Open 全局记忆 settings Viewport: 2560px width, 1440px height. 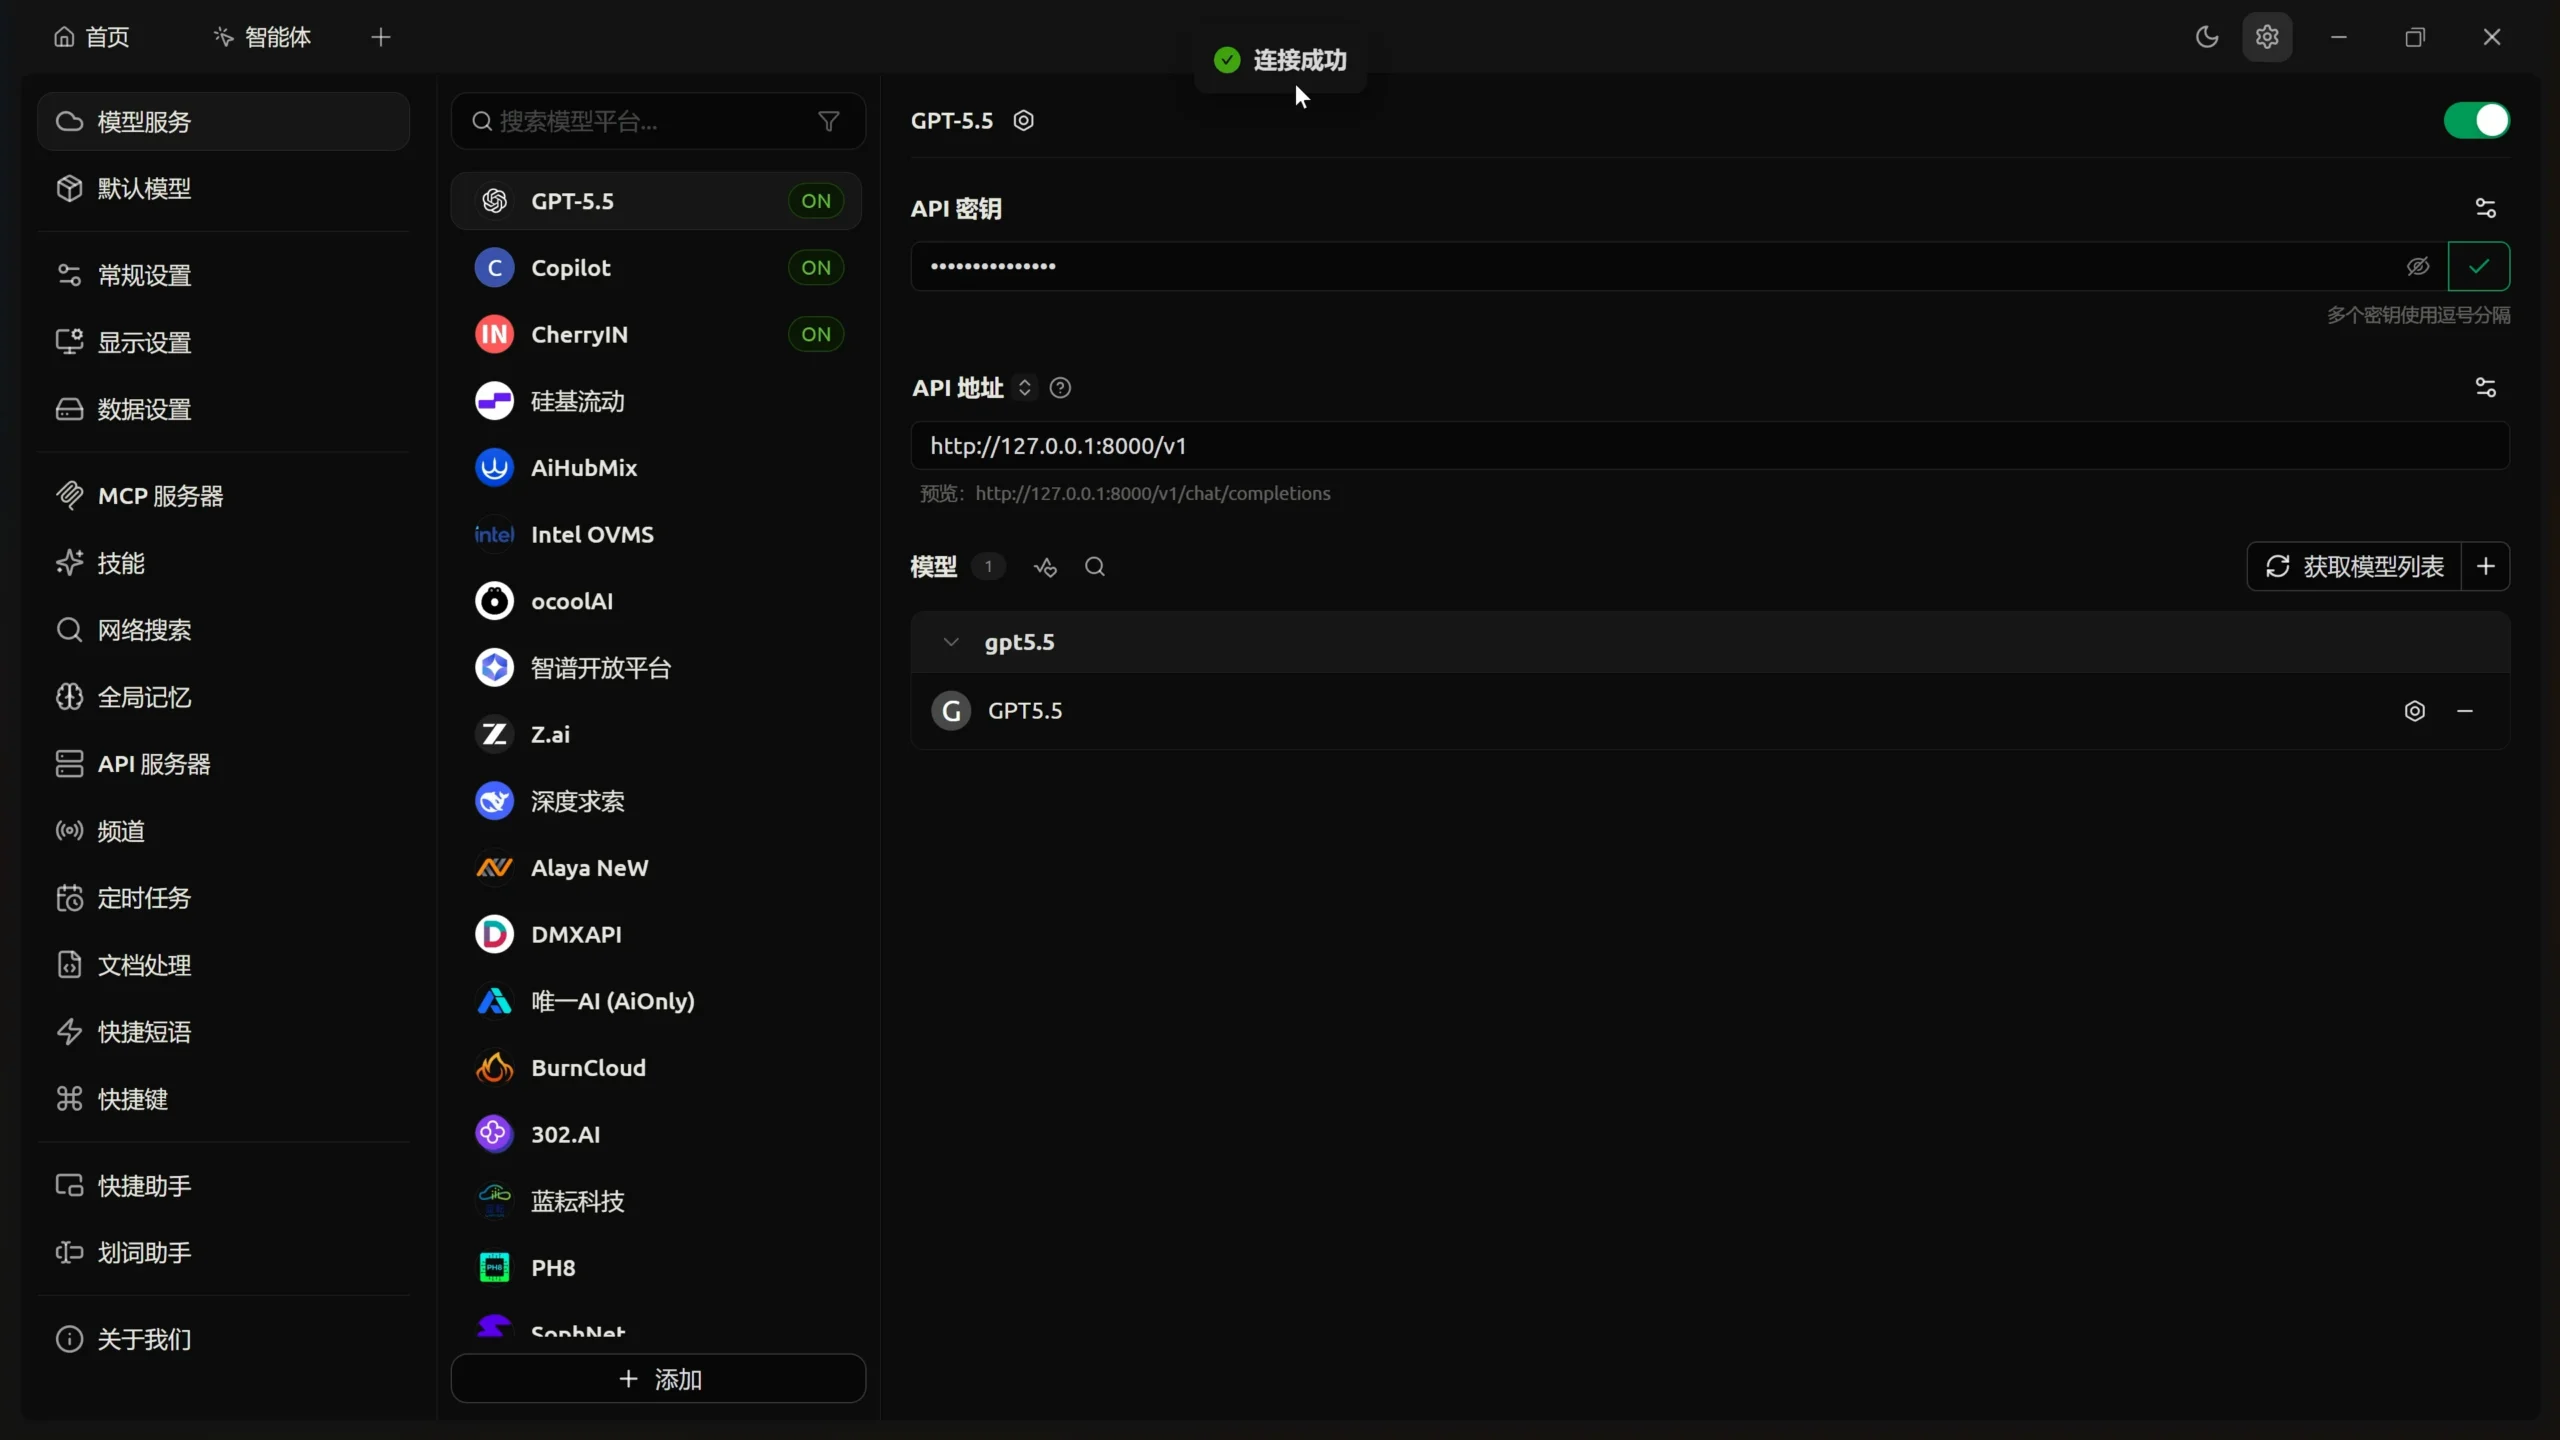coord(223,697)
